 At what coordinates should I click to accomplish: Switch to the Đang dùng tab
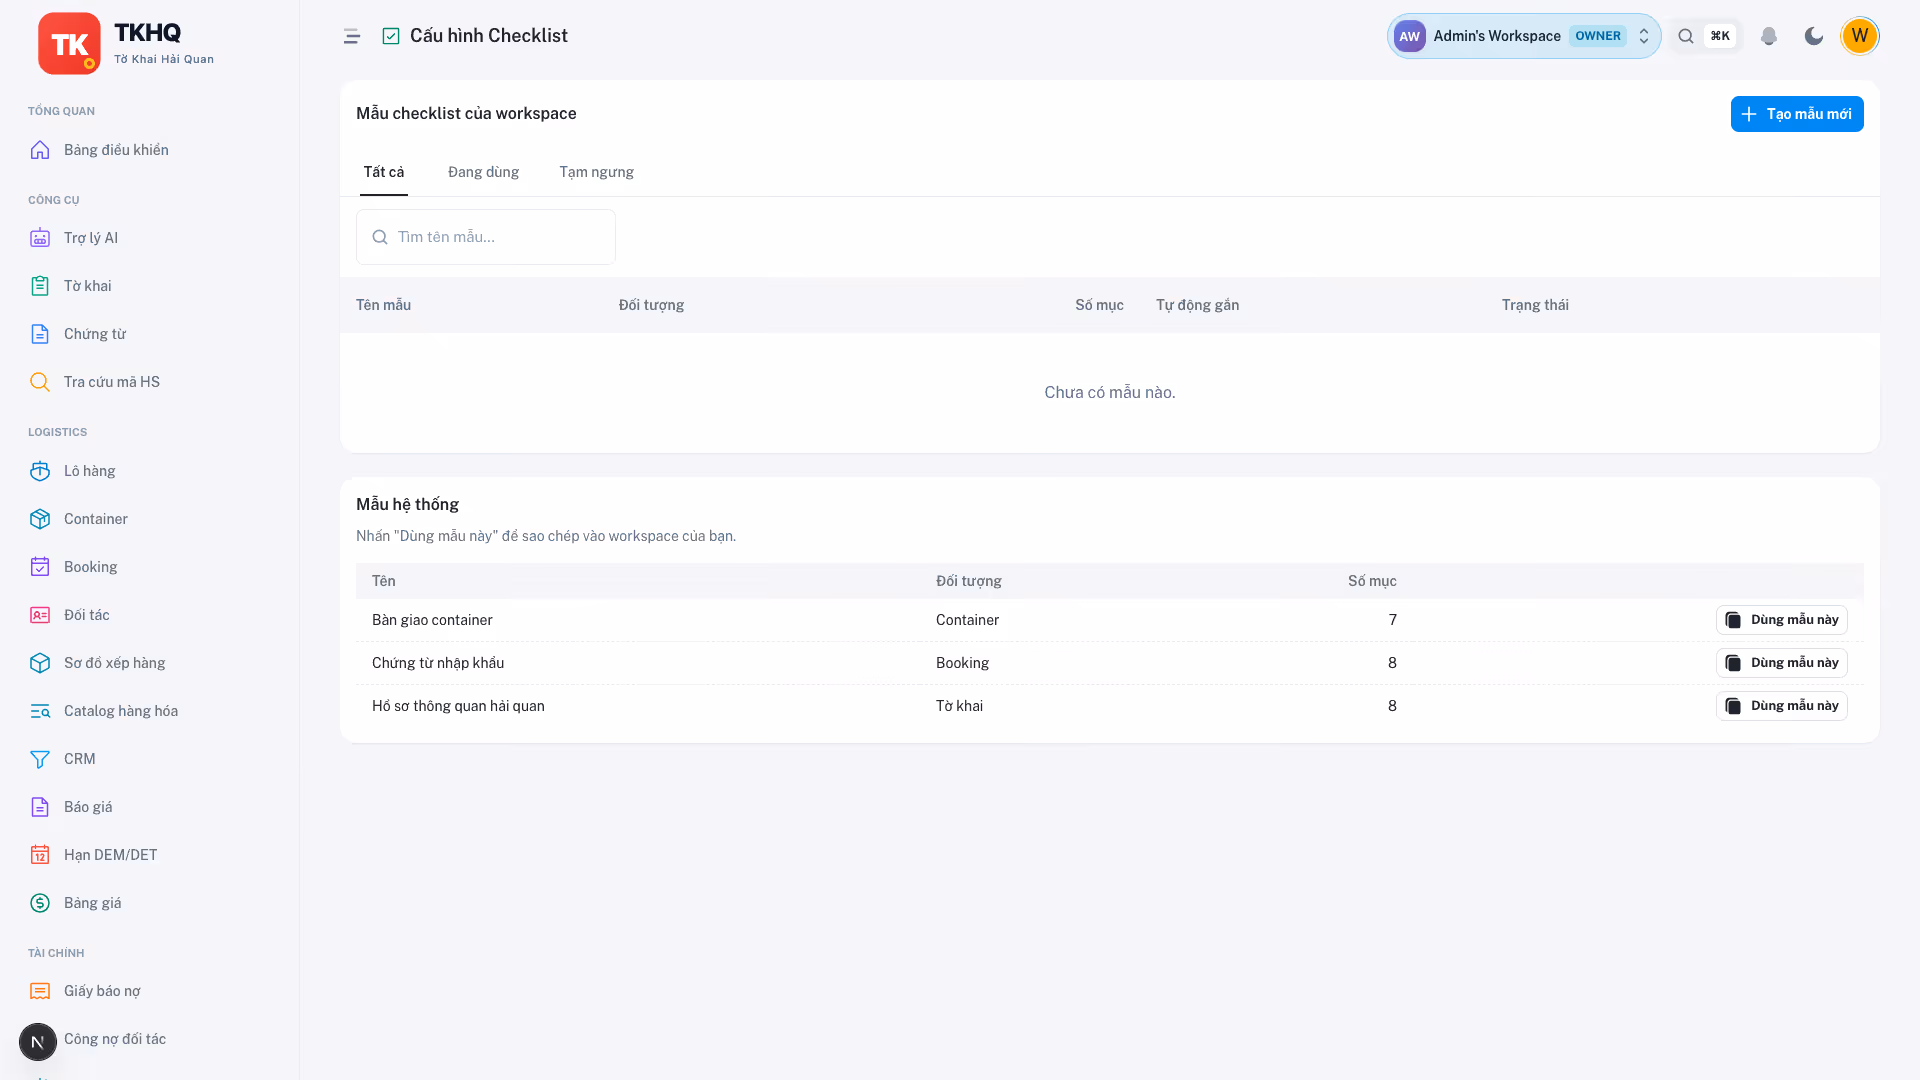coord(484,172)
